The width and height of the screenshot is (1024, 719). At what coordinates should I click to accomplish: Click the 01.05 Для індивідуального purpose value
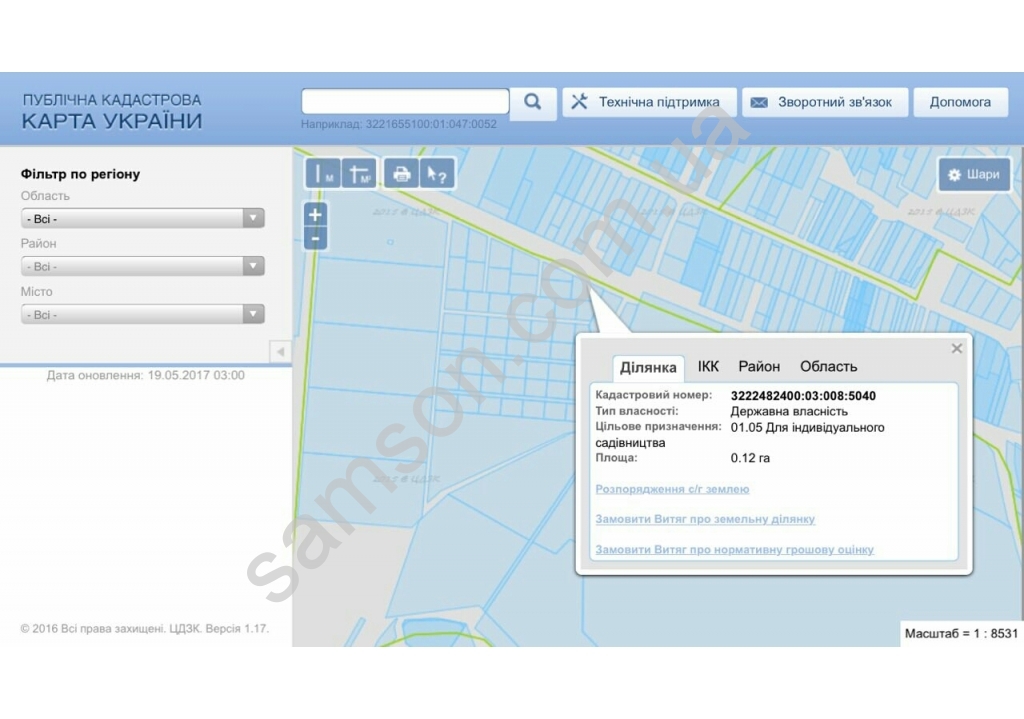click(x=807, y=428)
